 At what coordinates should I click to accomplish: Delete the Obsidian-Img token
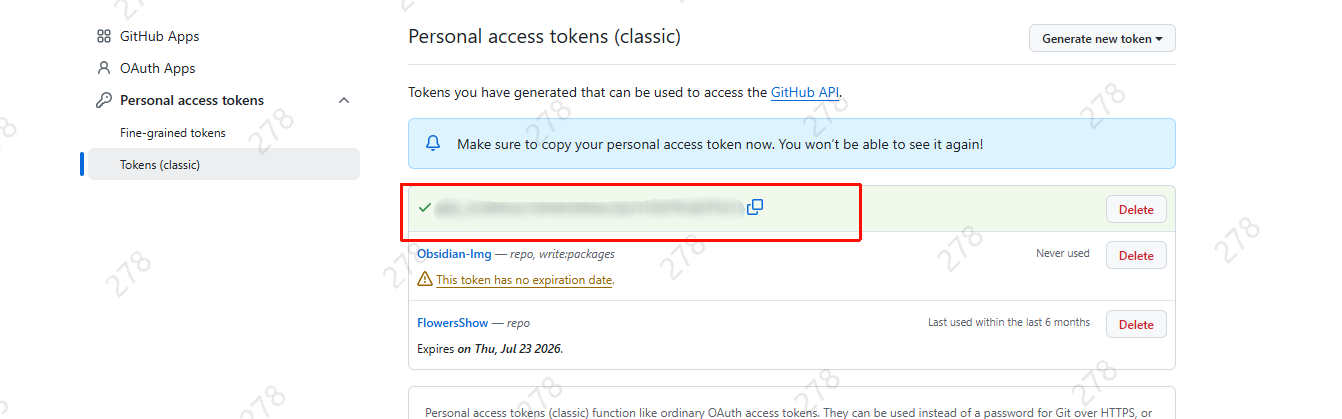click(1136, 256)
